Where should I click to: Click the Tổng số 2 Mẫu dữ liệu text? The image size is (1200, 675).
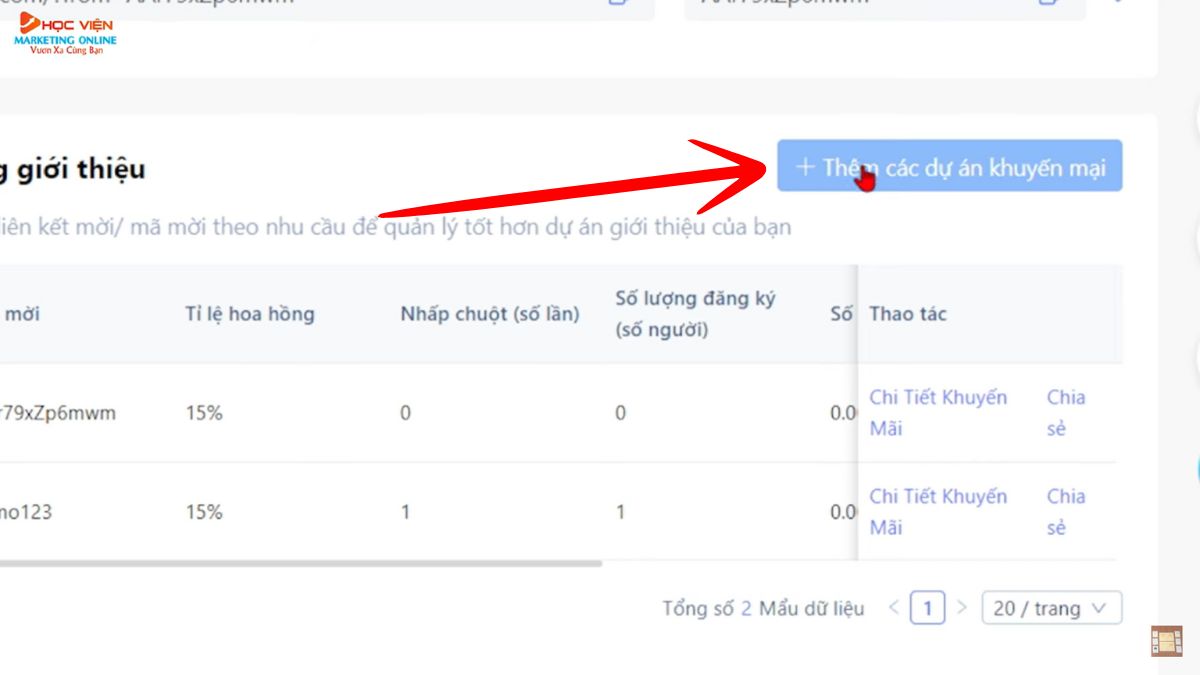tap(763, 608)
